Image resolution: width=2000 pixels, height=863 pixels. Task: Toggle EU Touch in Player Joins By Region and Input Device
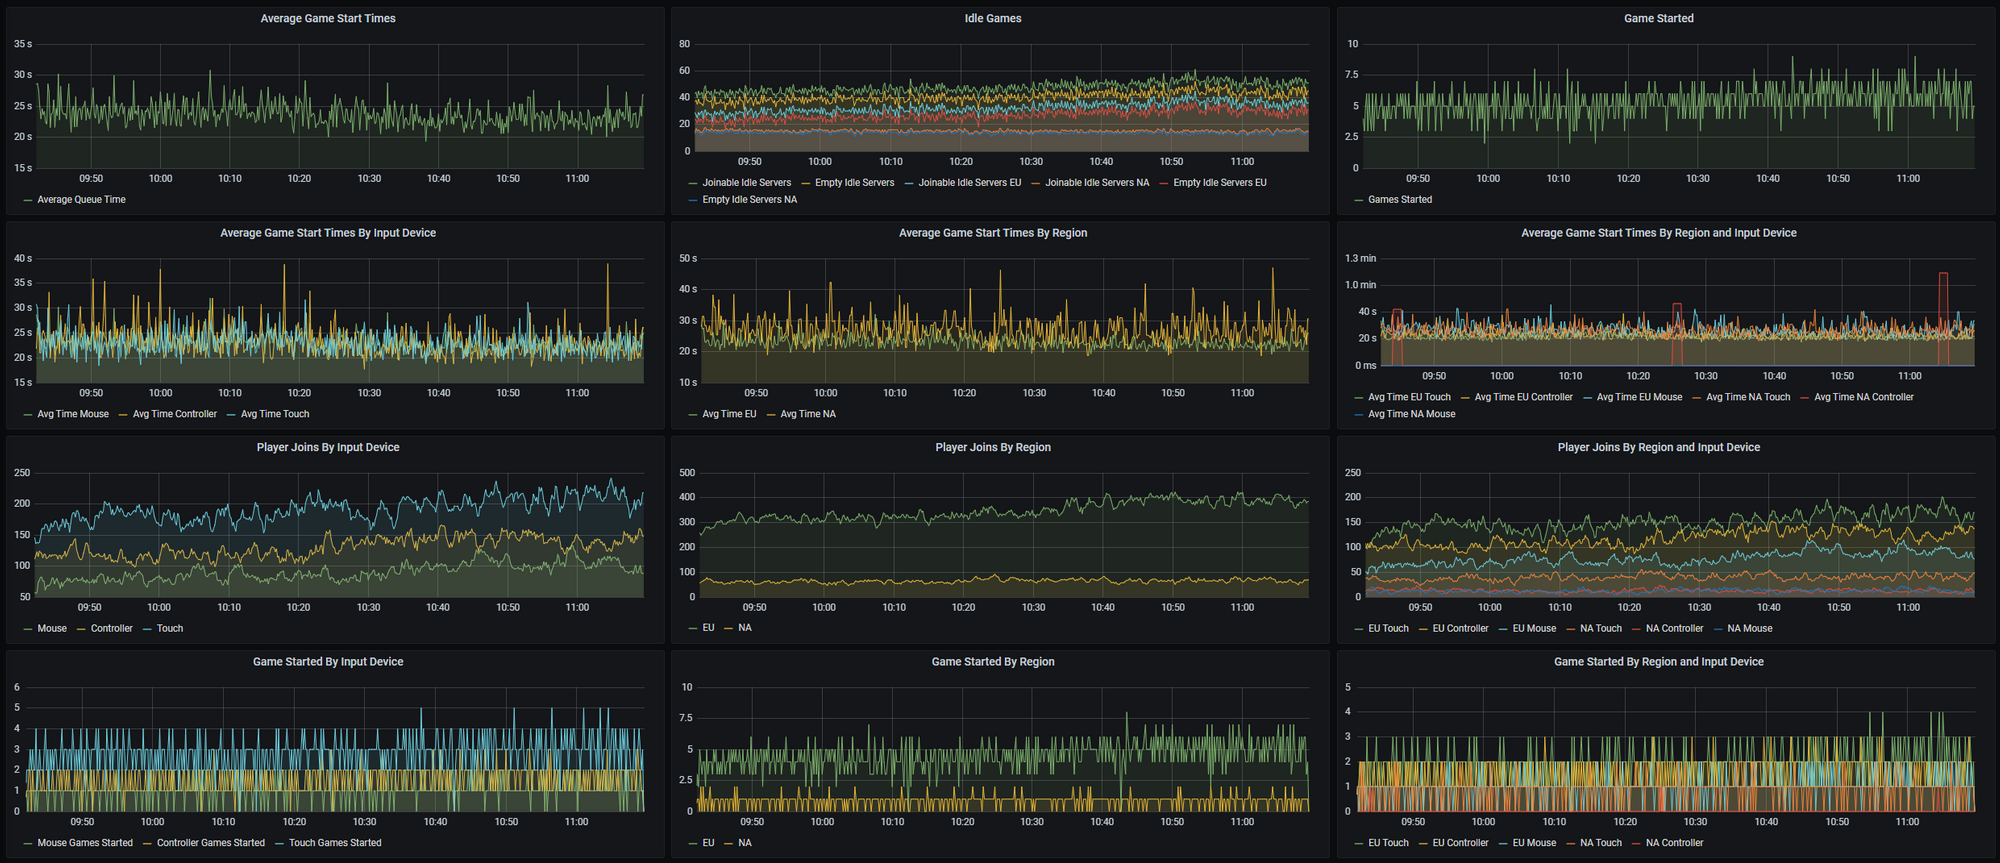click(1388, 629)
